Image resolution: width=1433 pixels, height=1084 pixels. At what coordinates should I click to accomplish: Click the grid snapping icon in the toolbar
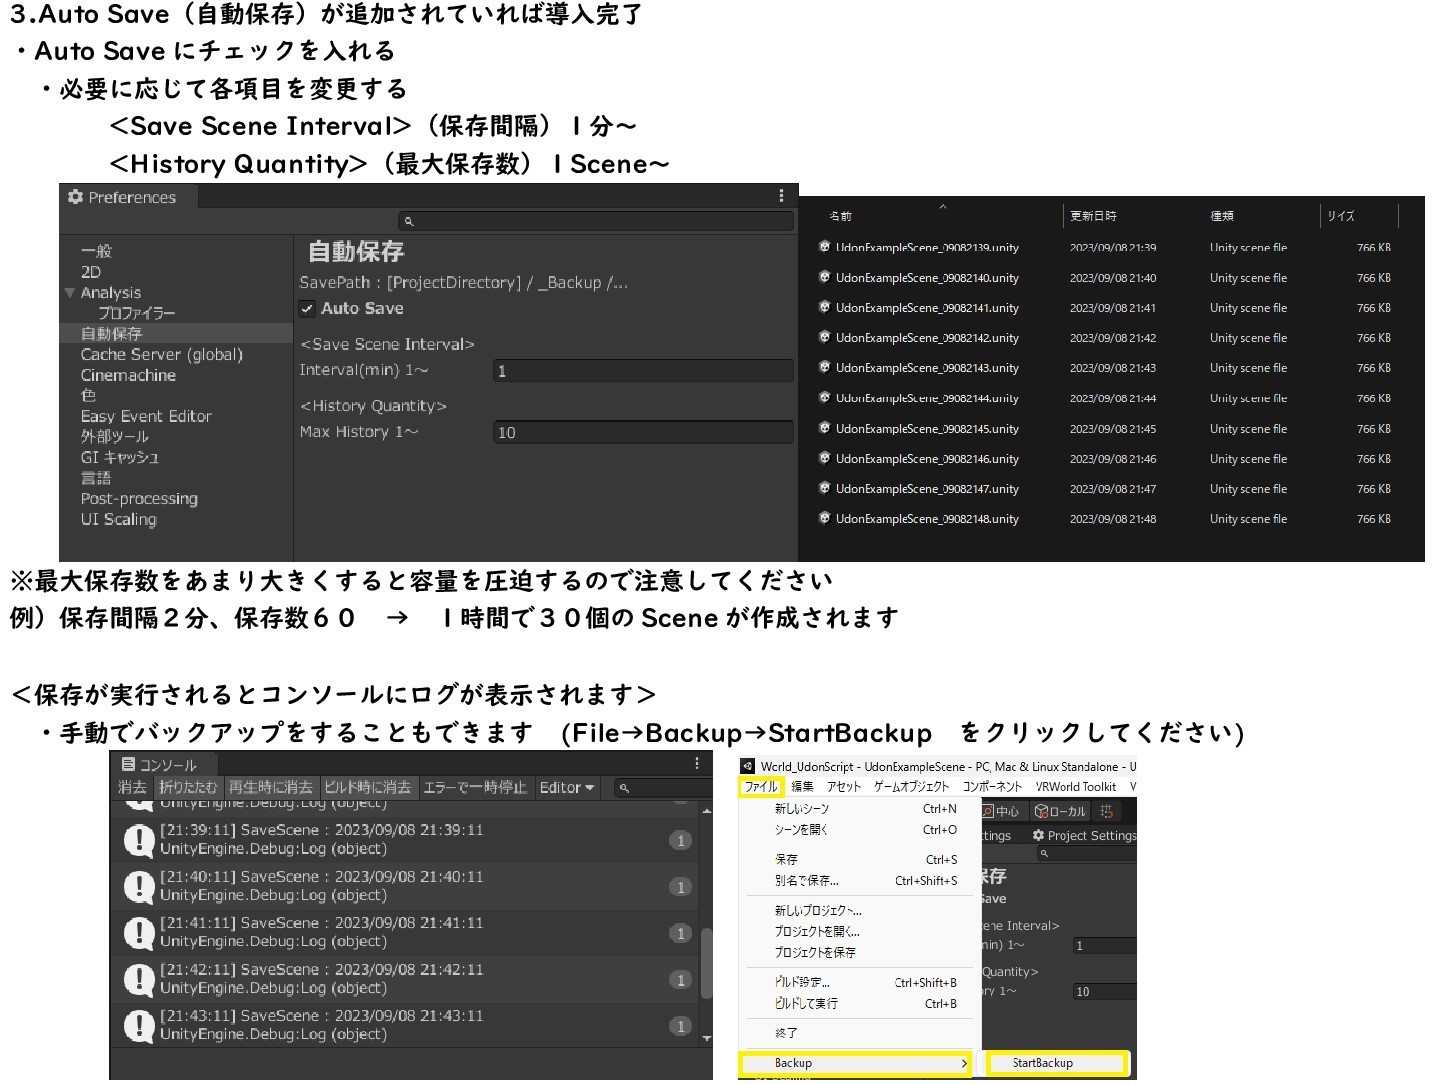(x=1106, y=812)
